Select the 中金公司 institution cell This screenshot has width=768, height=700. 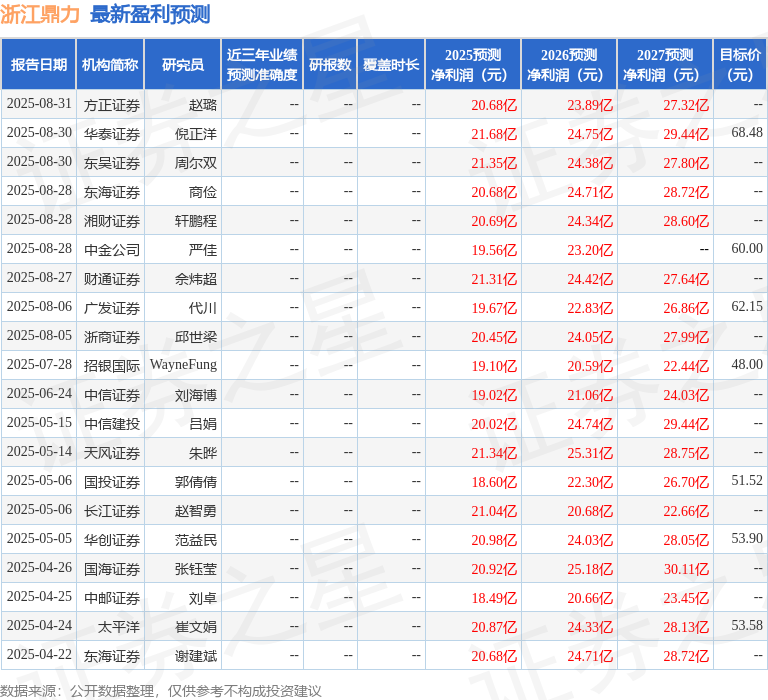(112, 250)
